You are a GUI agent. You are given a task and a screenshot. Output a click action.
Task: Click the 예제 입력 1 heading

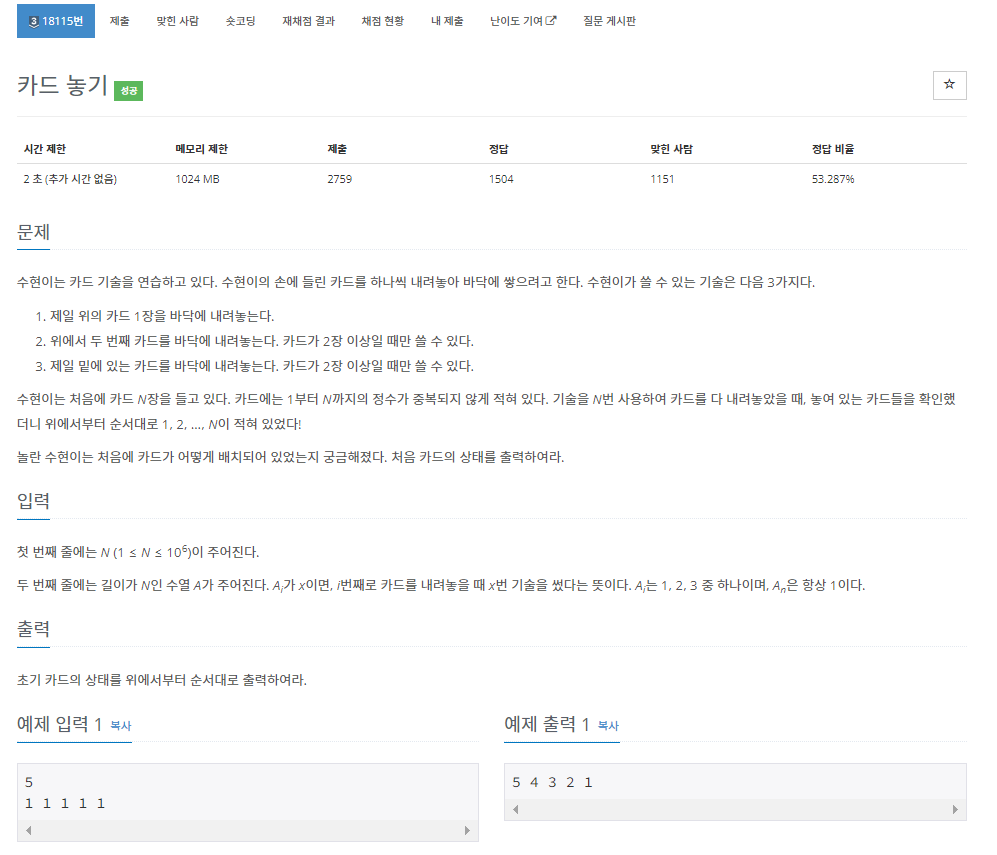point(59,724)
